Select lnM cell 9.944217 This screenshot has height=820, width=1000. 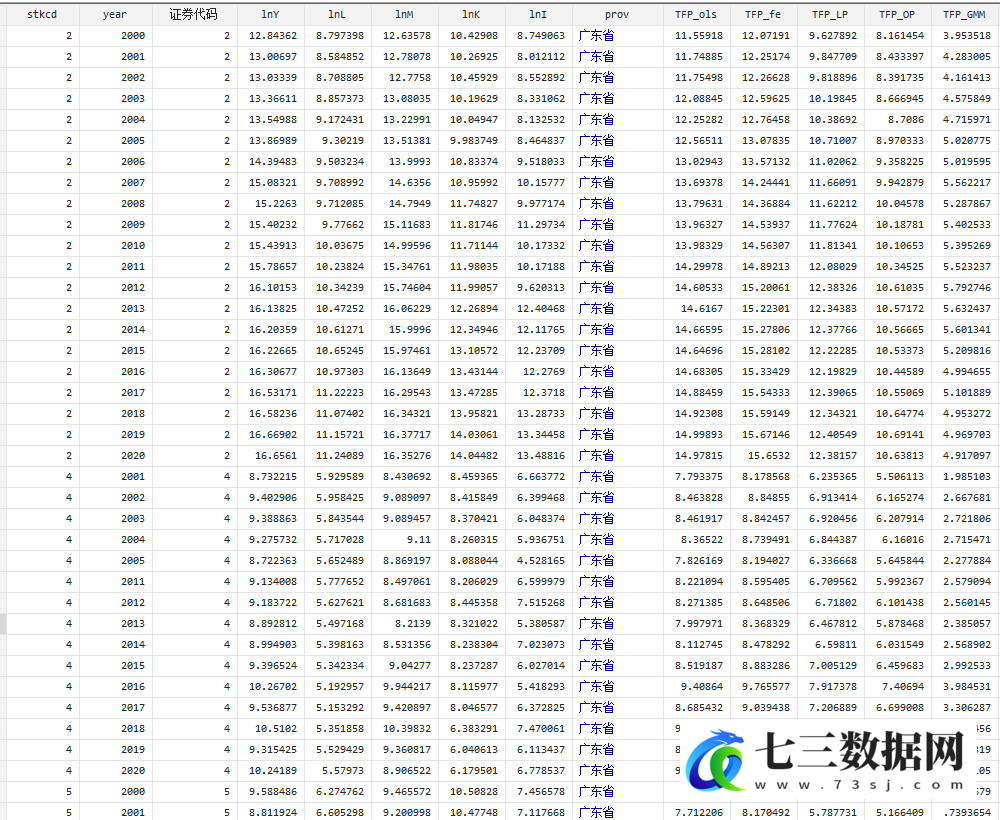tap(404, 687)
